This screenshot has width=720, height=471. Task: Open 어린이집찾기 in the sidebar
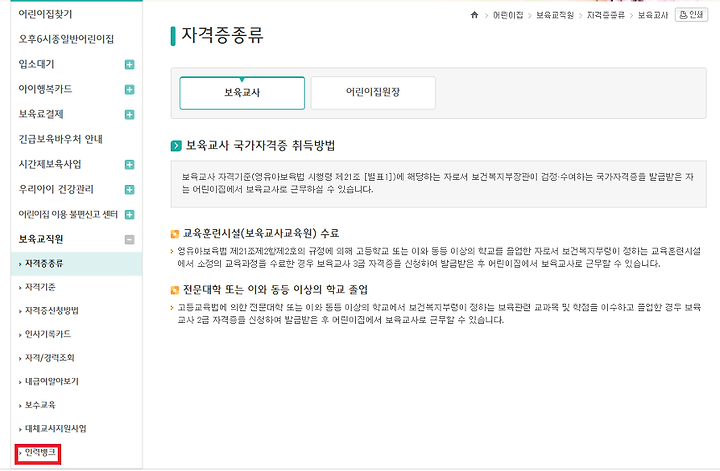pos(45,14)
